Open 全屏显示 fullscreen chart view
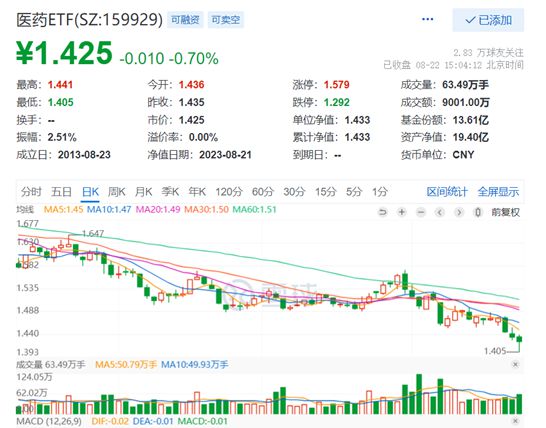This screenshot has width=546, height=428. pyautogui.click(x=498, y=192)
